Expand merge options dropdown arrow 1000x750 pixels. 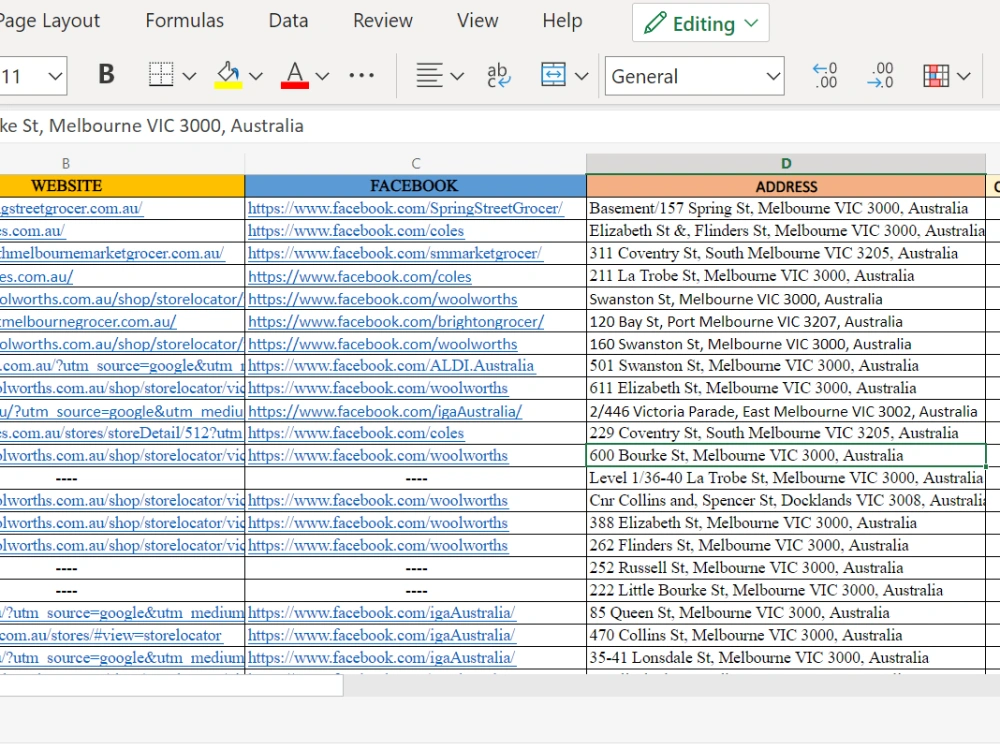581,77
